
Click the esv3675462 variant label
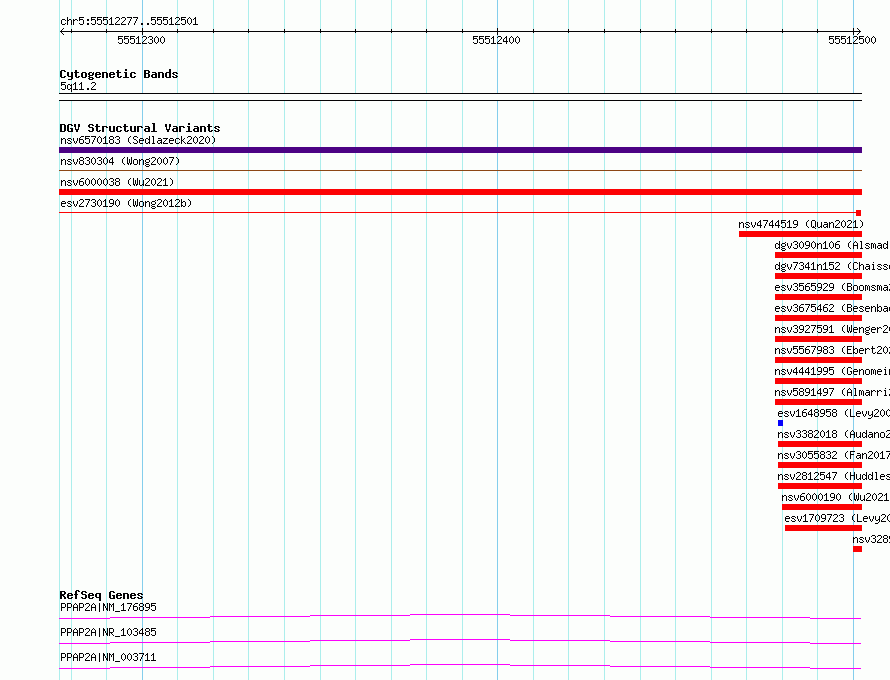[x=832, y=308]
